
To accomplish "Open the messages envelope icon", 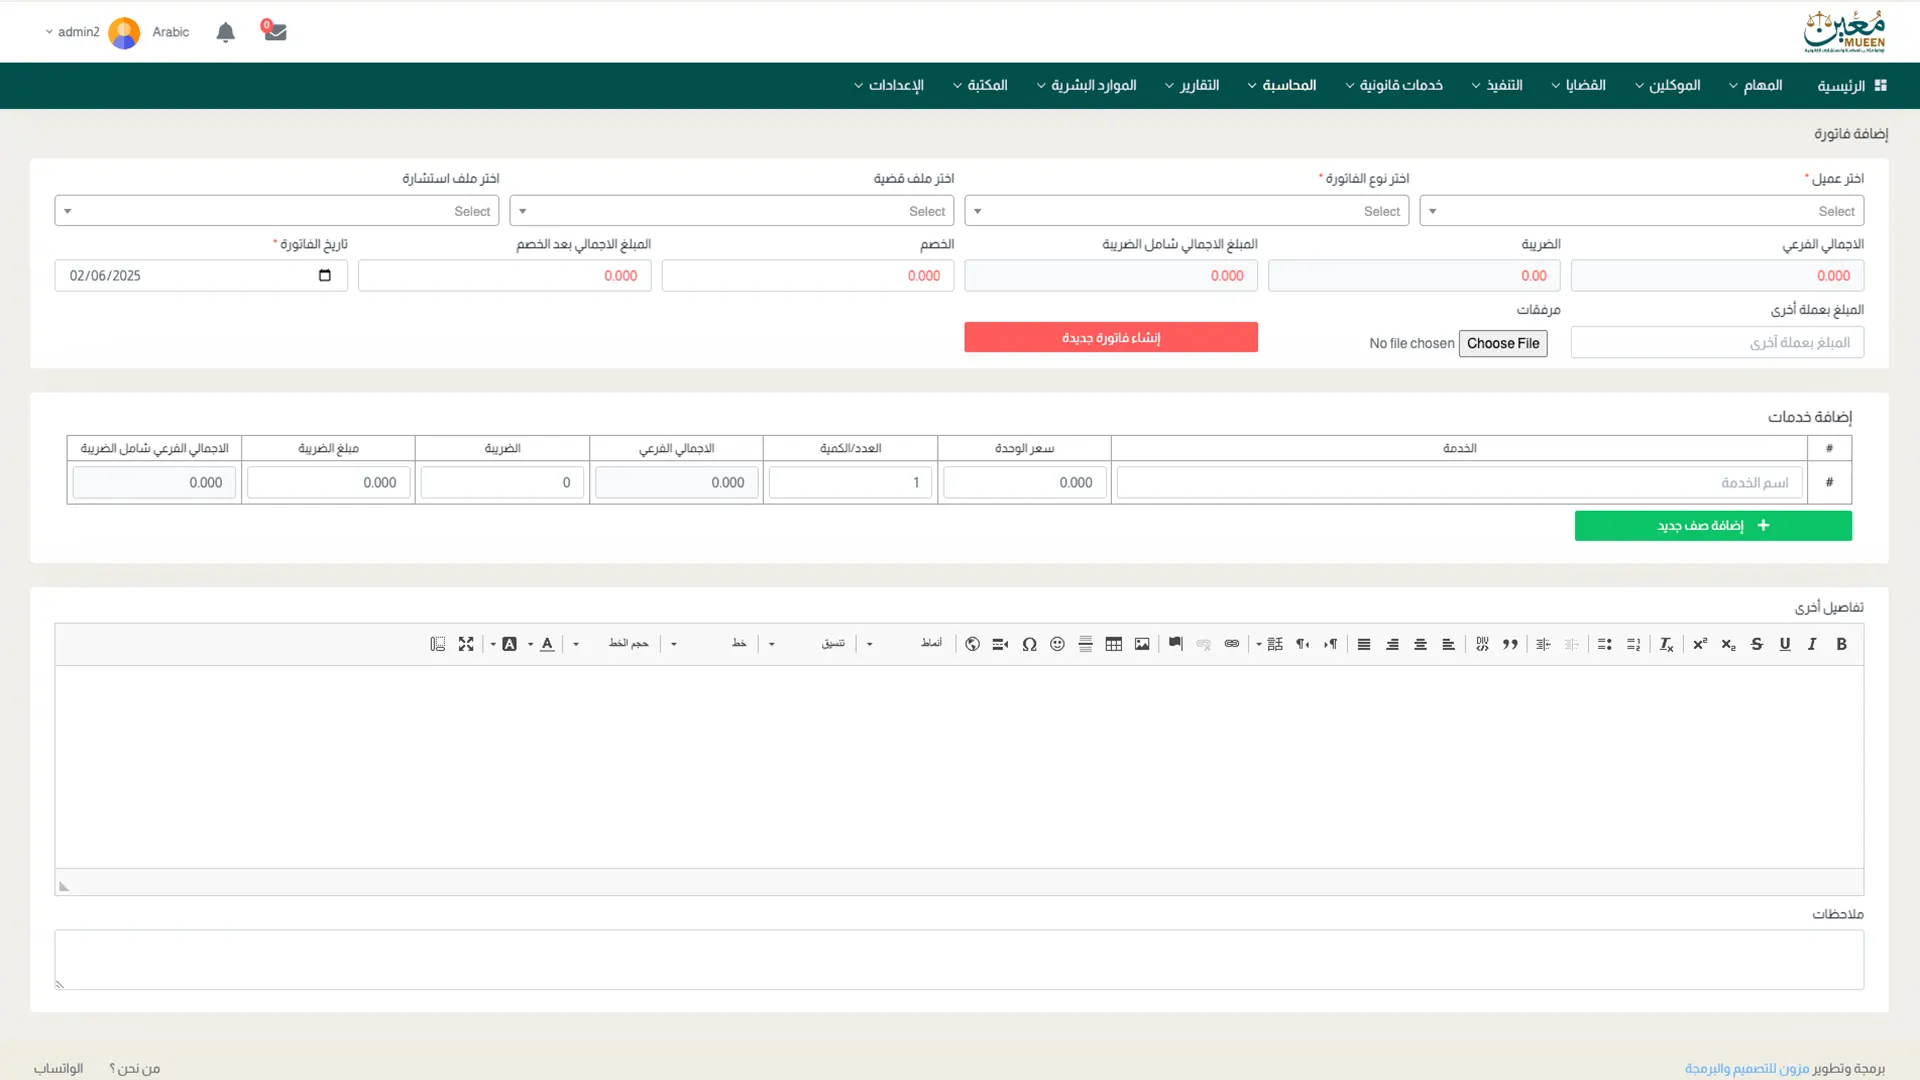I will (x=275, y=32).
